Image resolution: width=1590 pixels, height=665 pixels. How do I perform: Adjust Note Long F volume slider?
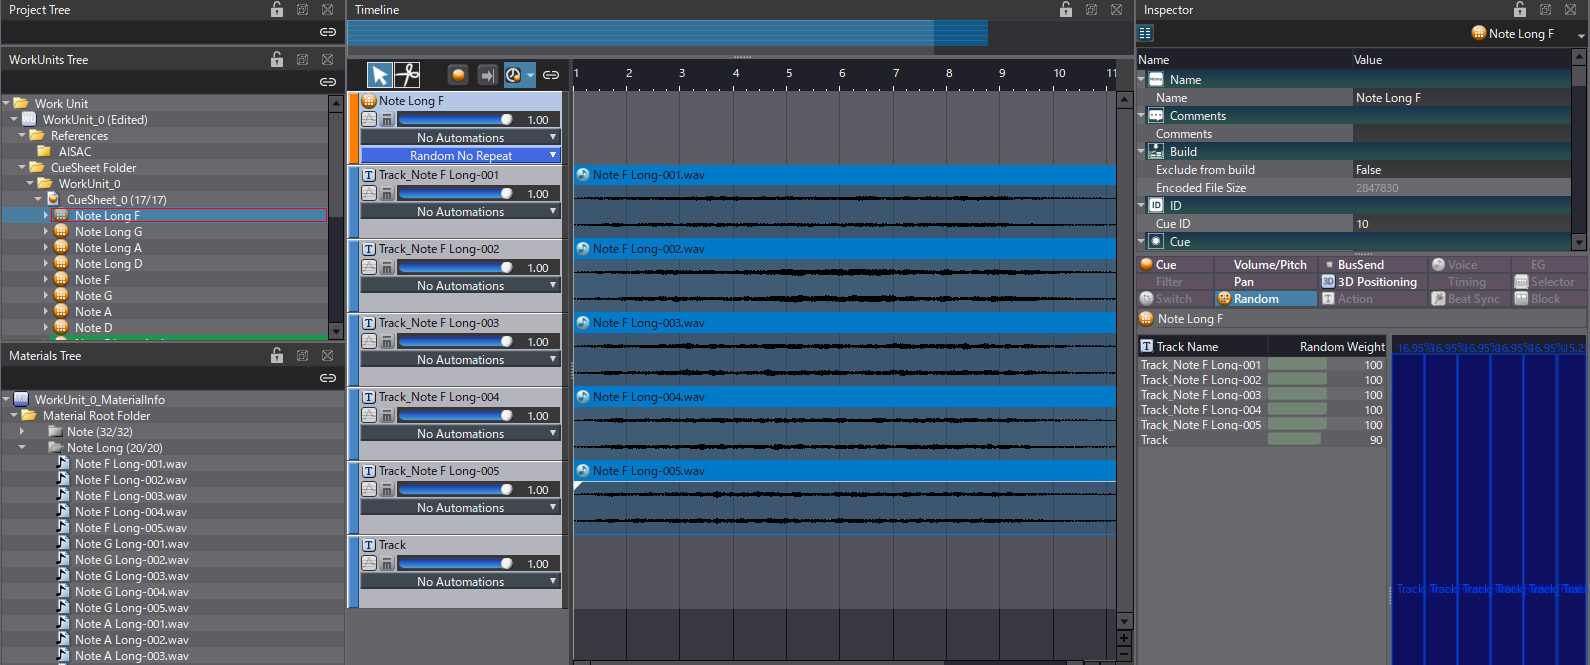[x=456, y=119]
